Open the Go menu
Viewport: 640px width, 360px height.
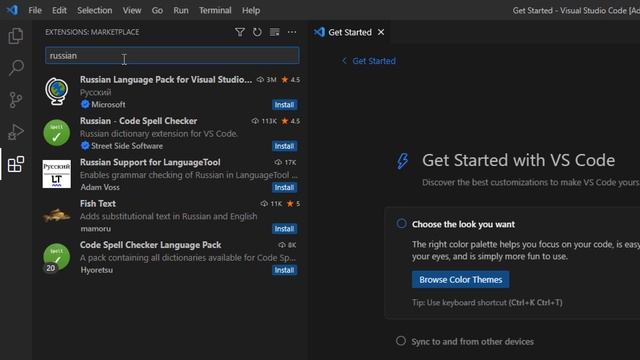(x=157, y=10)
